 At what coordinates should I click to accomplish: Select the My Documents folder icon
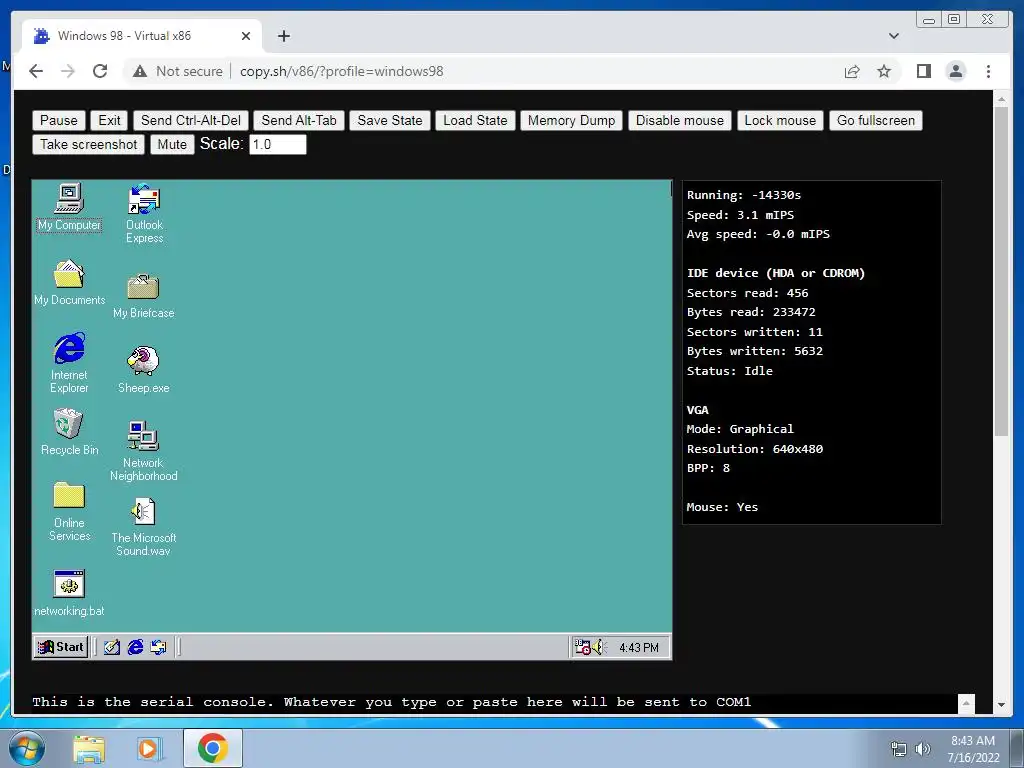[69, 282]
